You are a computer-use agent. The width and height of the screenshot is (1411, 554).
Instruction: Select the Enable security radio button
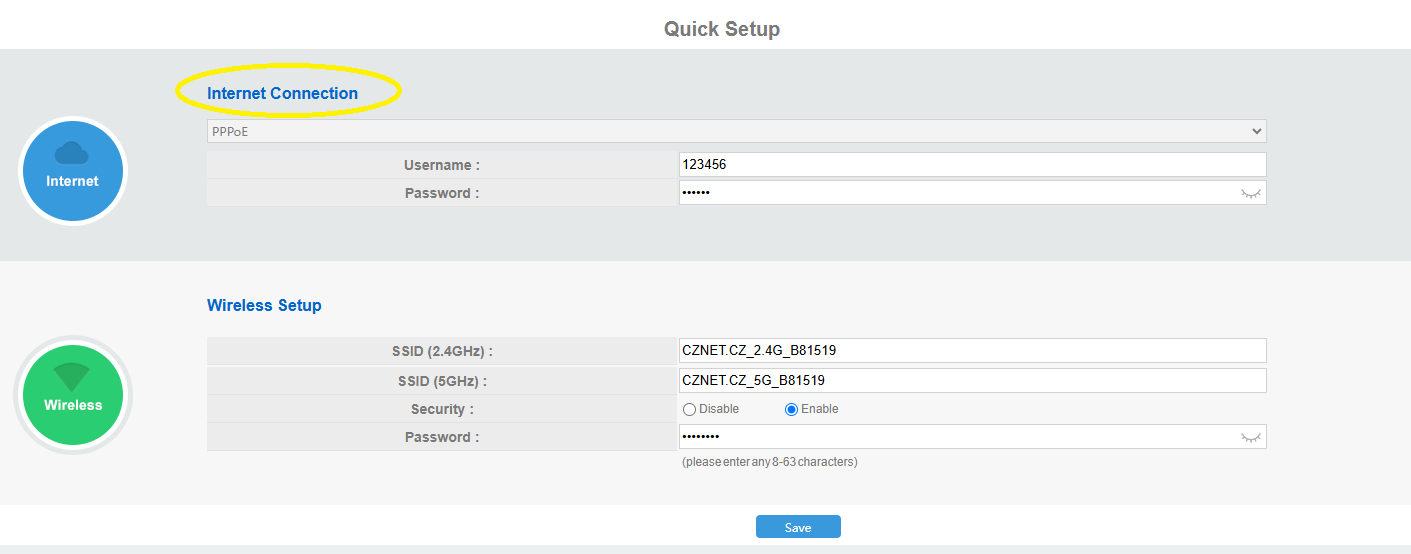point(791,409)
